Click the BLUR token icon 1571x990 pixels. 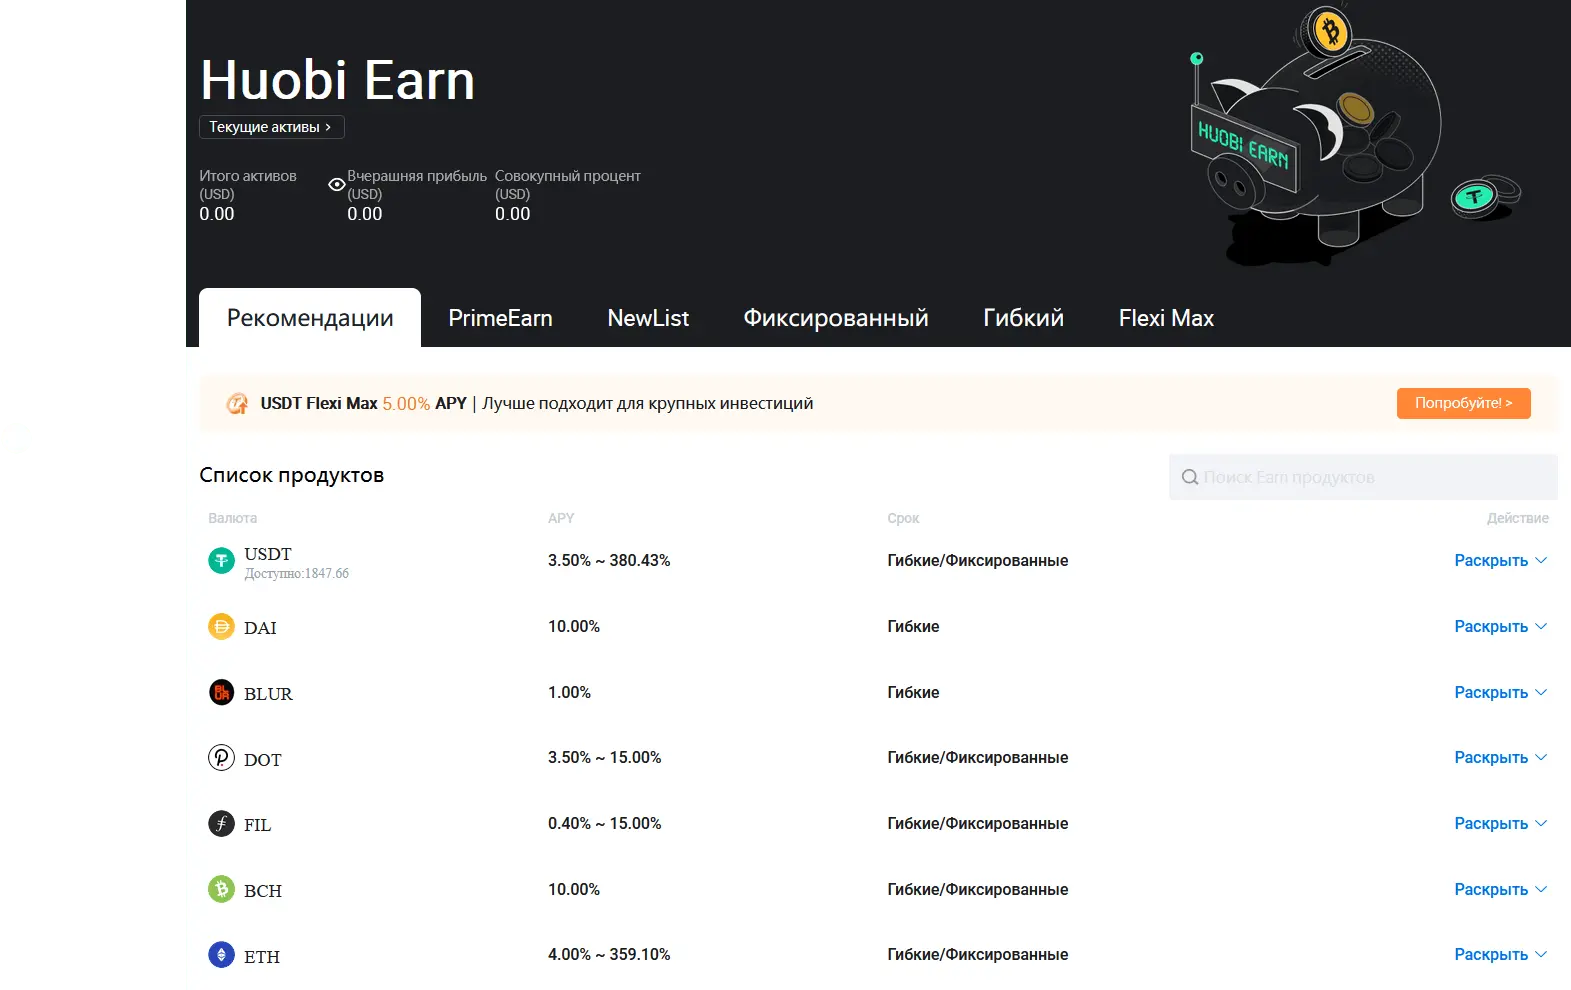pyautogui.click(x=221, y=692)
